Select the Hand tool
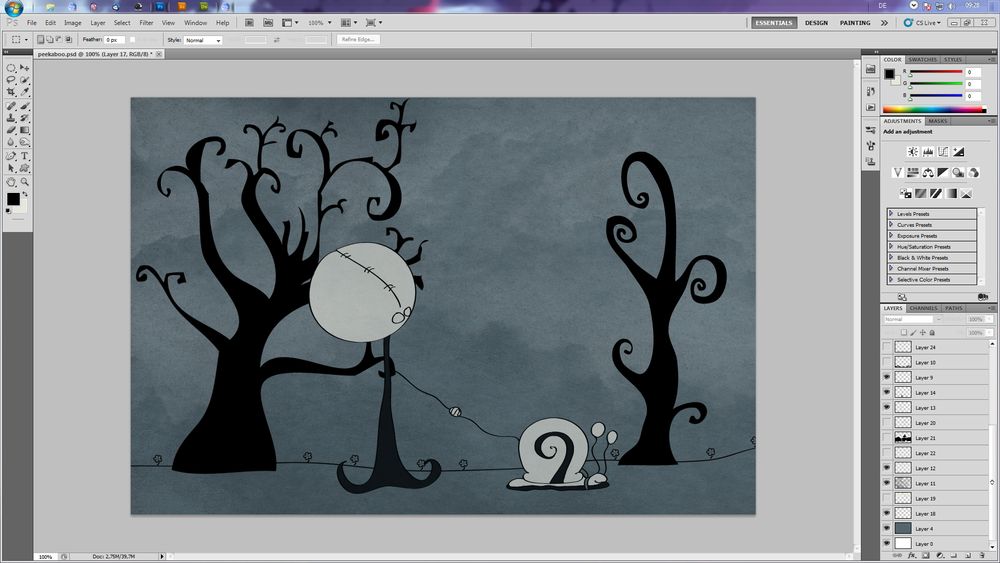 11,182
